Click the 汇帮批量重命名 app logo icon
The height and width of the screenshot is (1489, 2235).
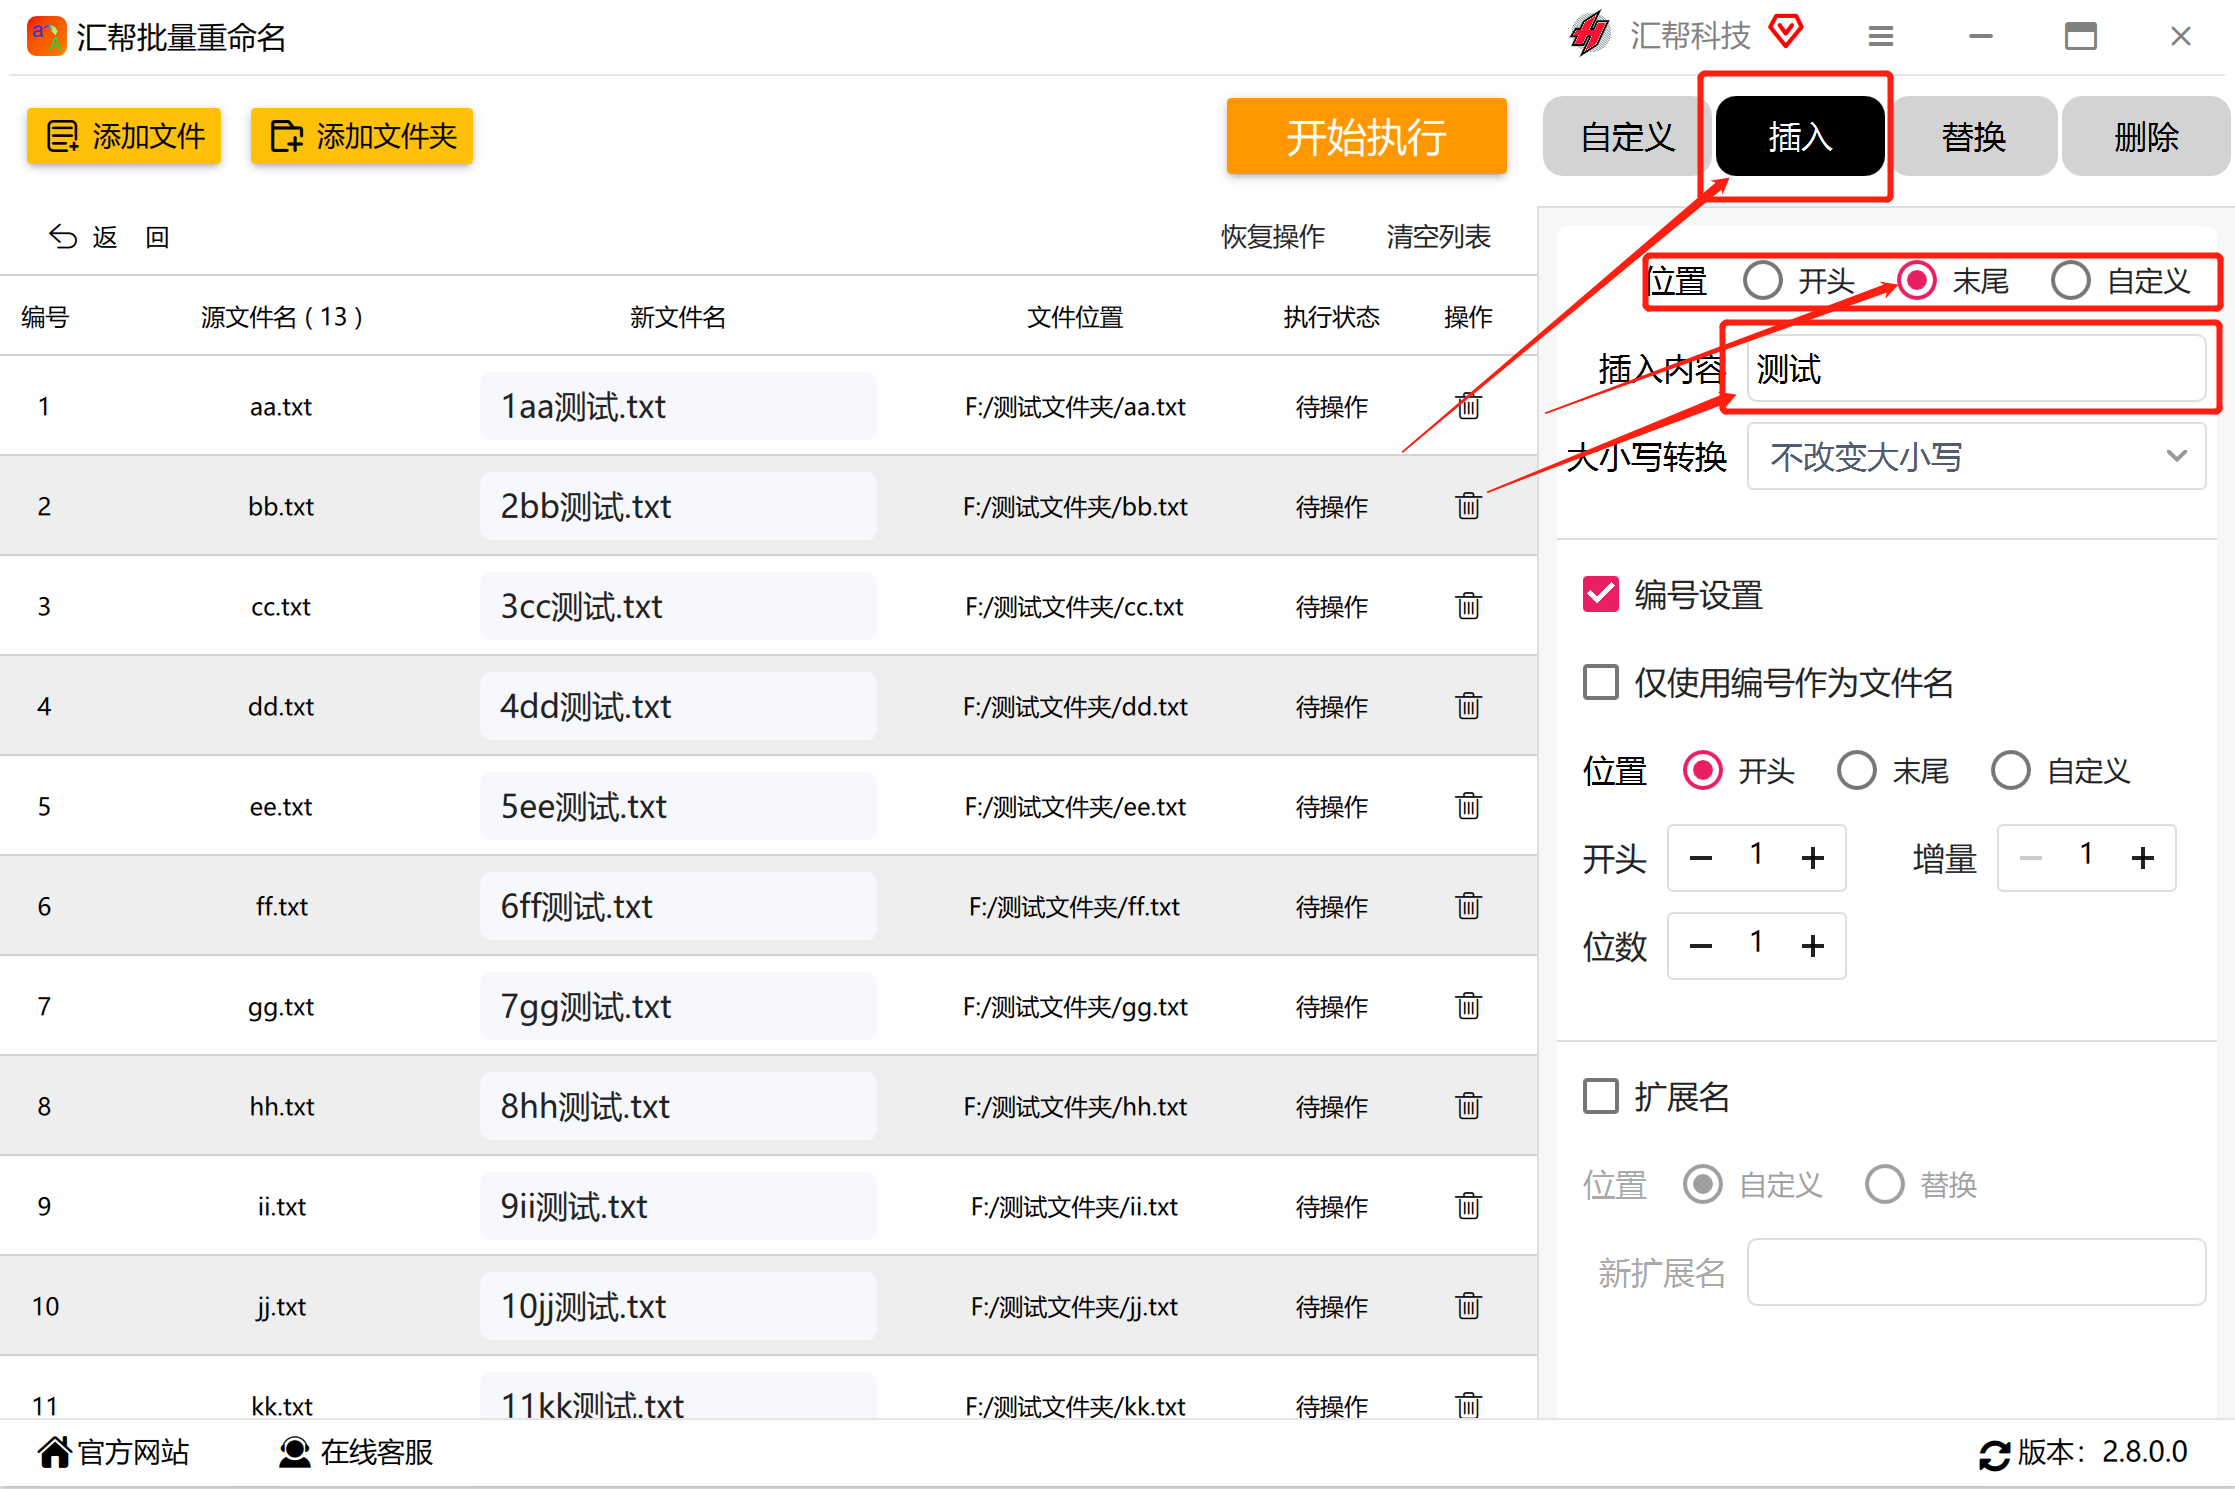click(46, 37)
